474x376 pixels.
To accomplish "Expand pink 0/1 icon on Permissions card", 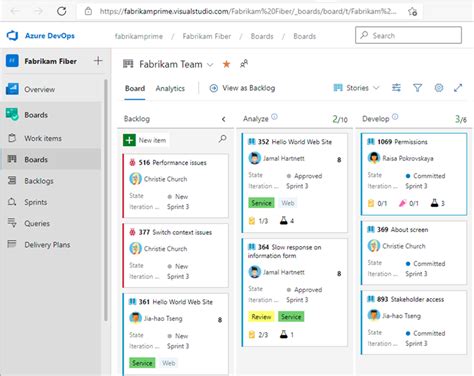I will 409,203.
